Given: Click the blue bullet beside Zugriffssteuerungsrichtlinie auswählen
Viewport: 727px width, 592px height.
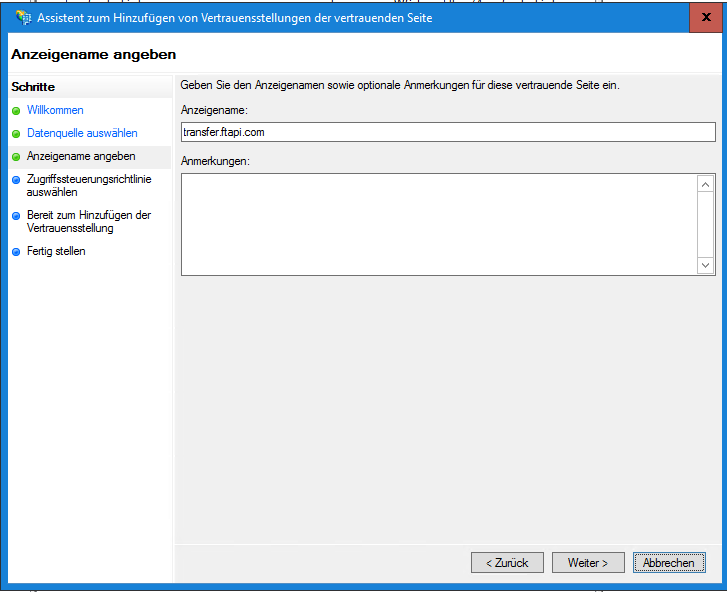Looking at the screenshot, I should 16,180.
